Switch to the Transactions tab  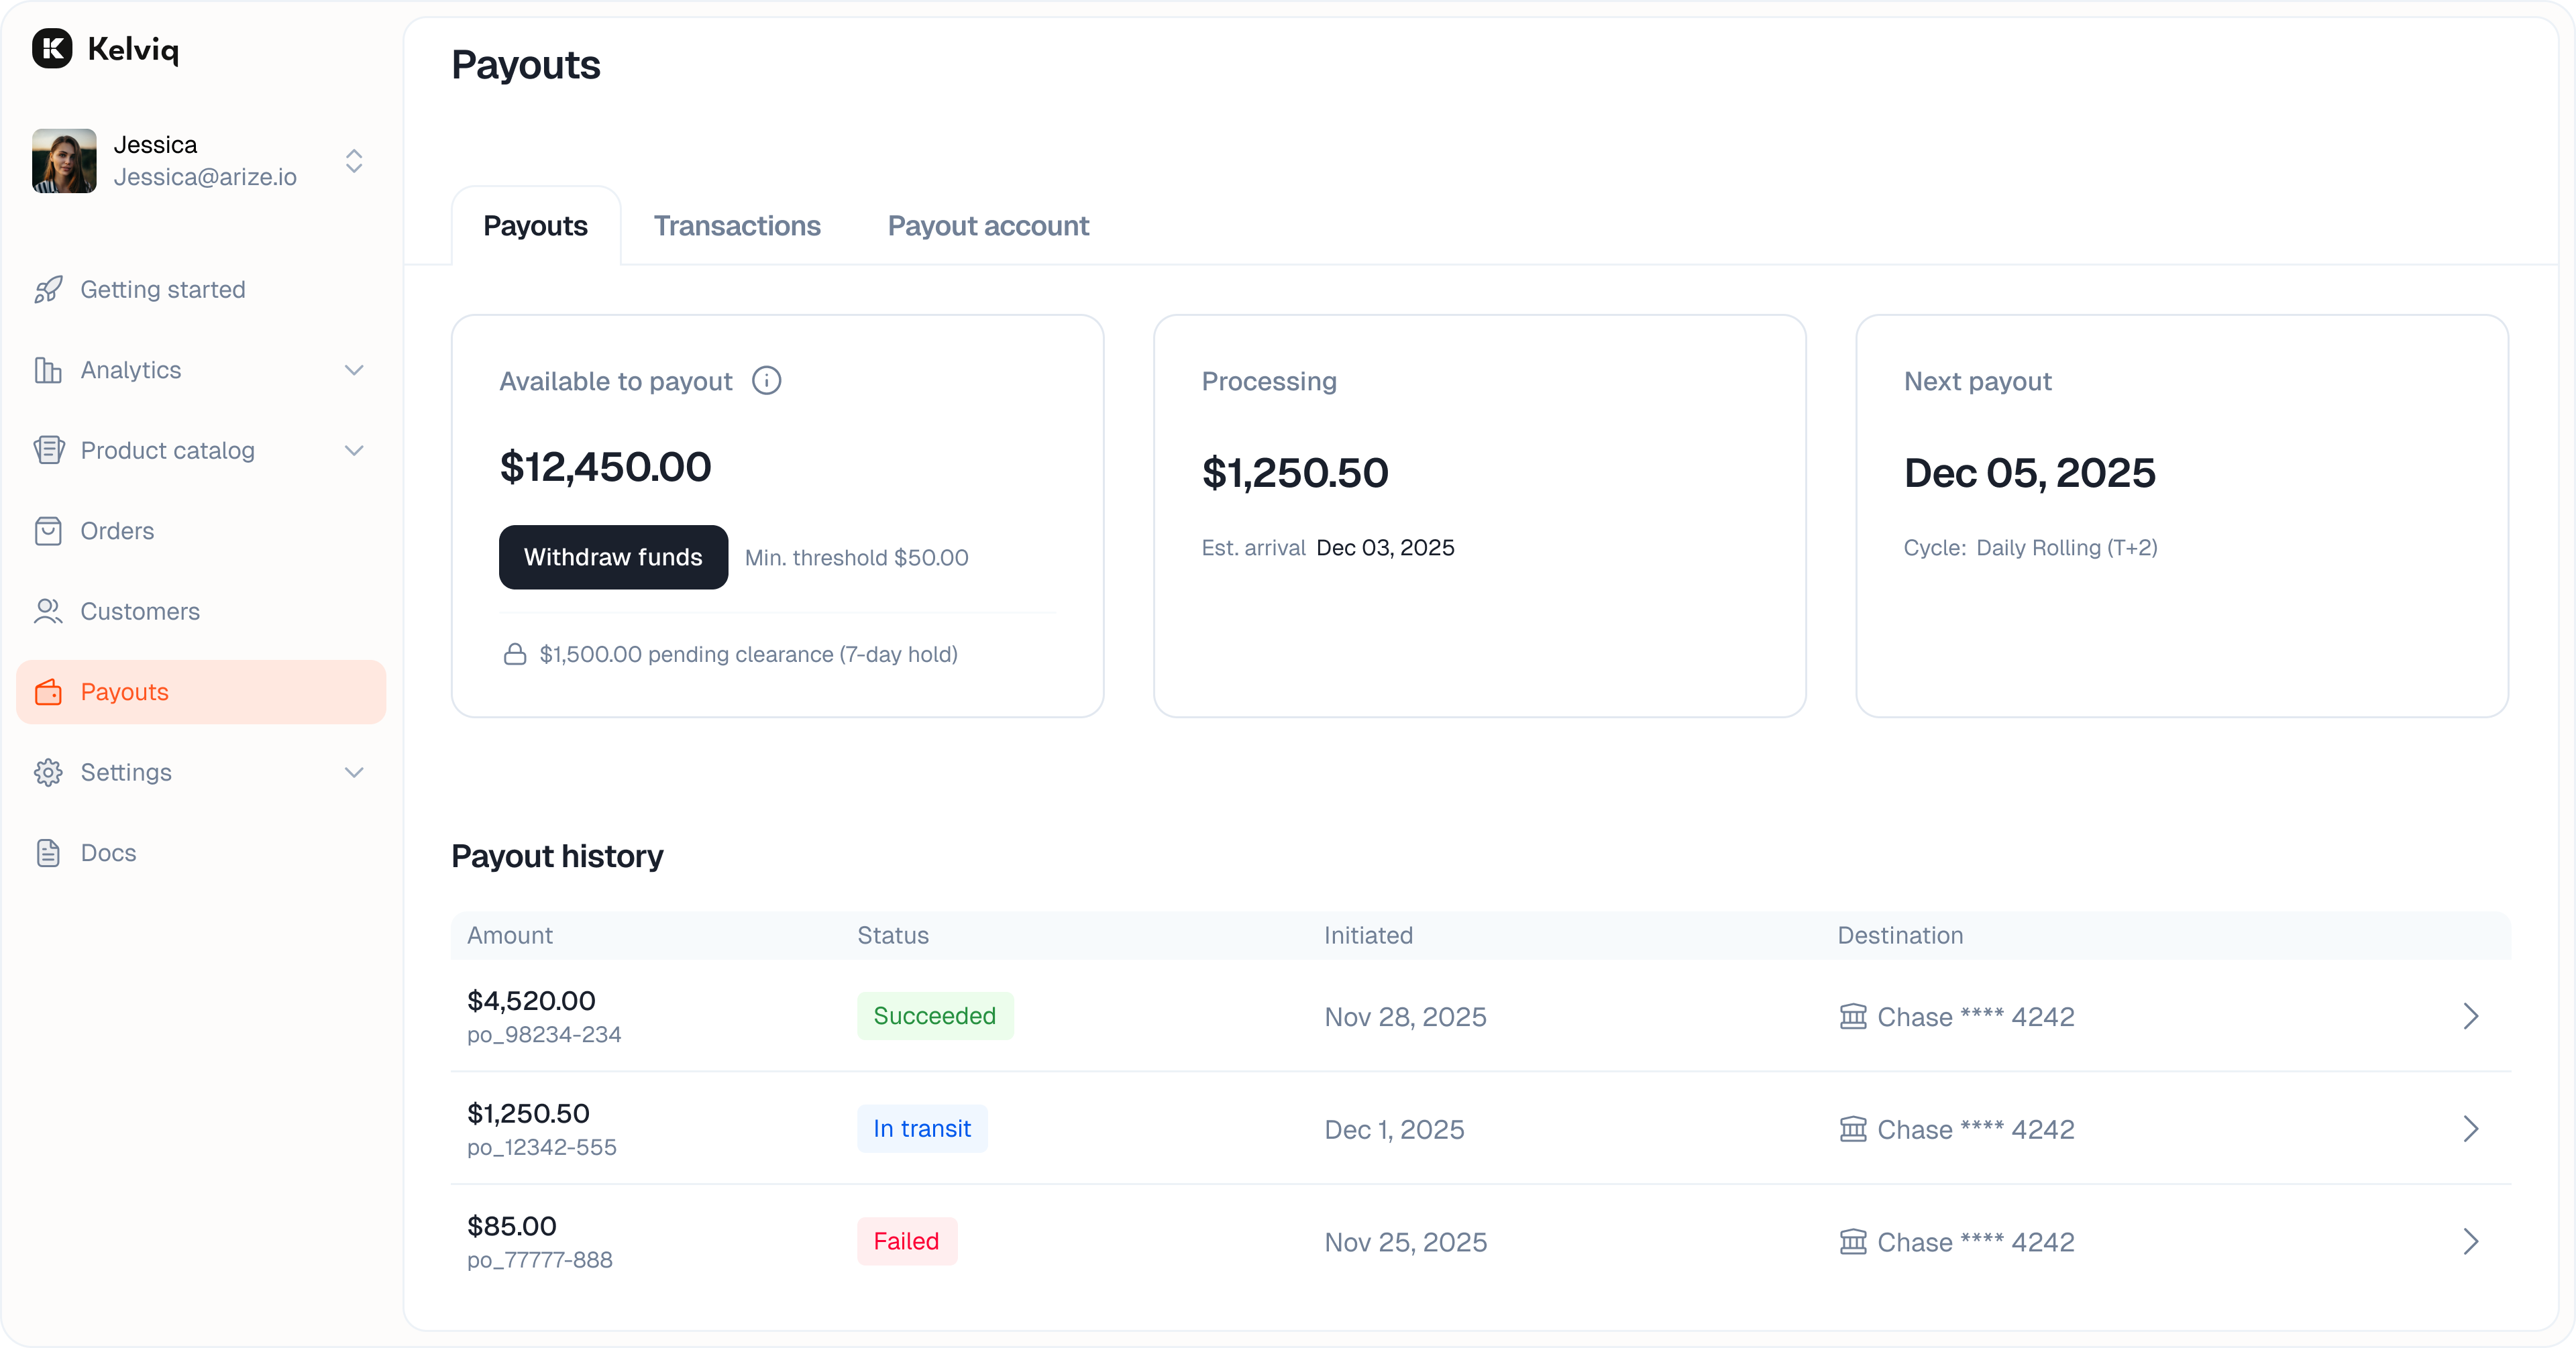(737, 226)
